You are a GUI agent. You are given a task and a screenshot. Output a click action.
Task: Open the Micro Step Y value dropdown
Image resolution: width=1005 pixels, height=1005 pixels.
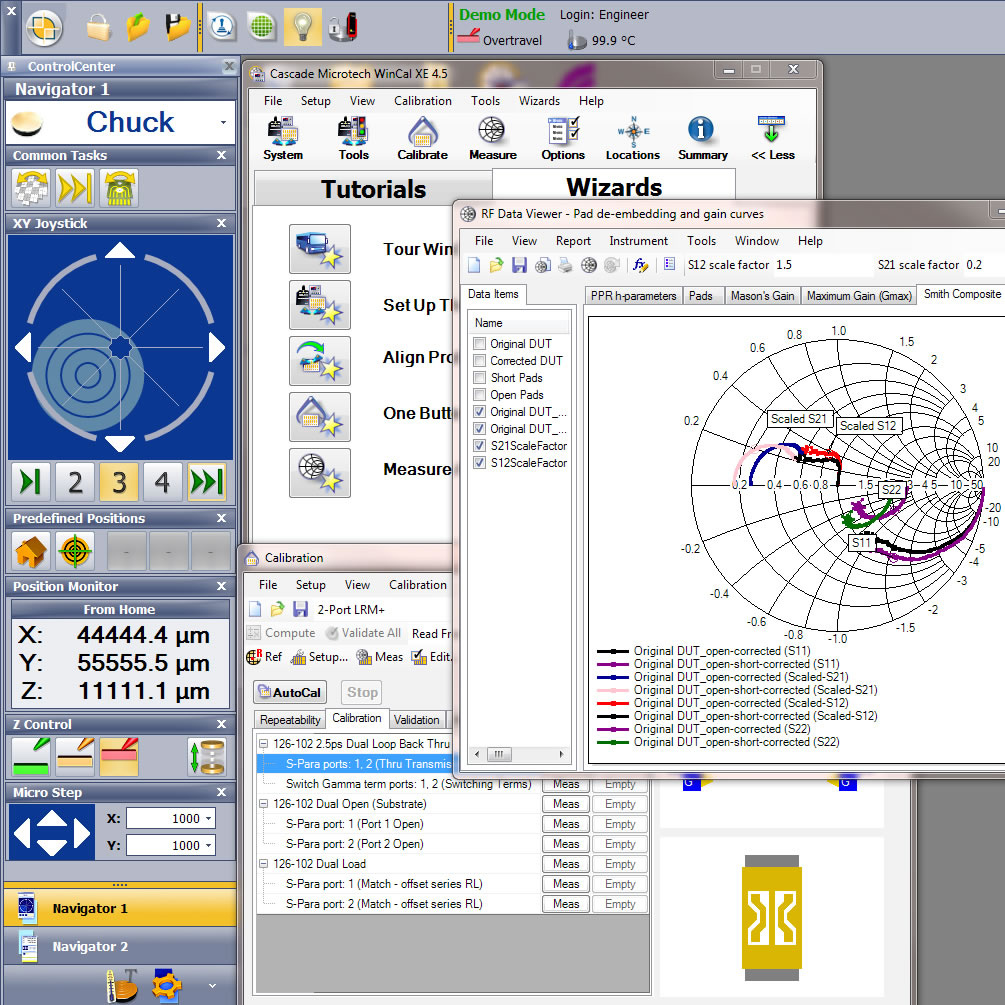click(x=208, y=845)
